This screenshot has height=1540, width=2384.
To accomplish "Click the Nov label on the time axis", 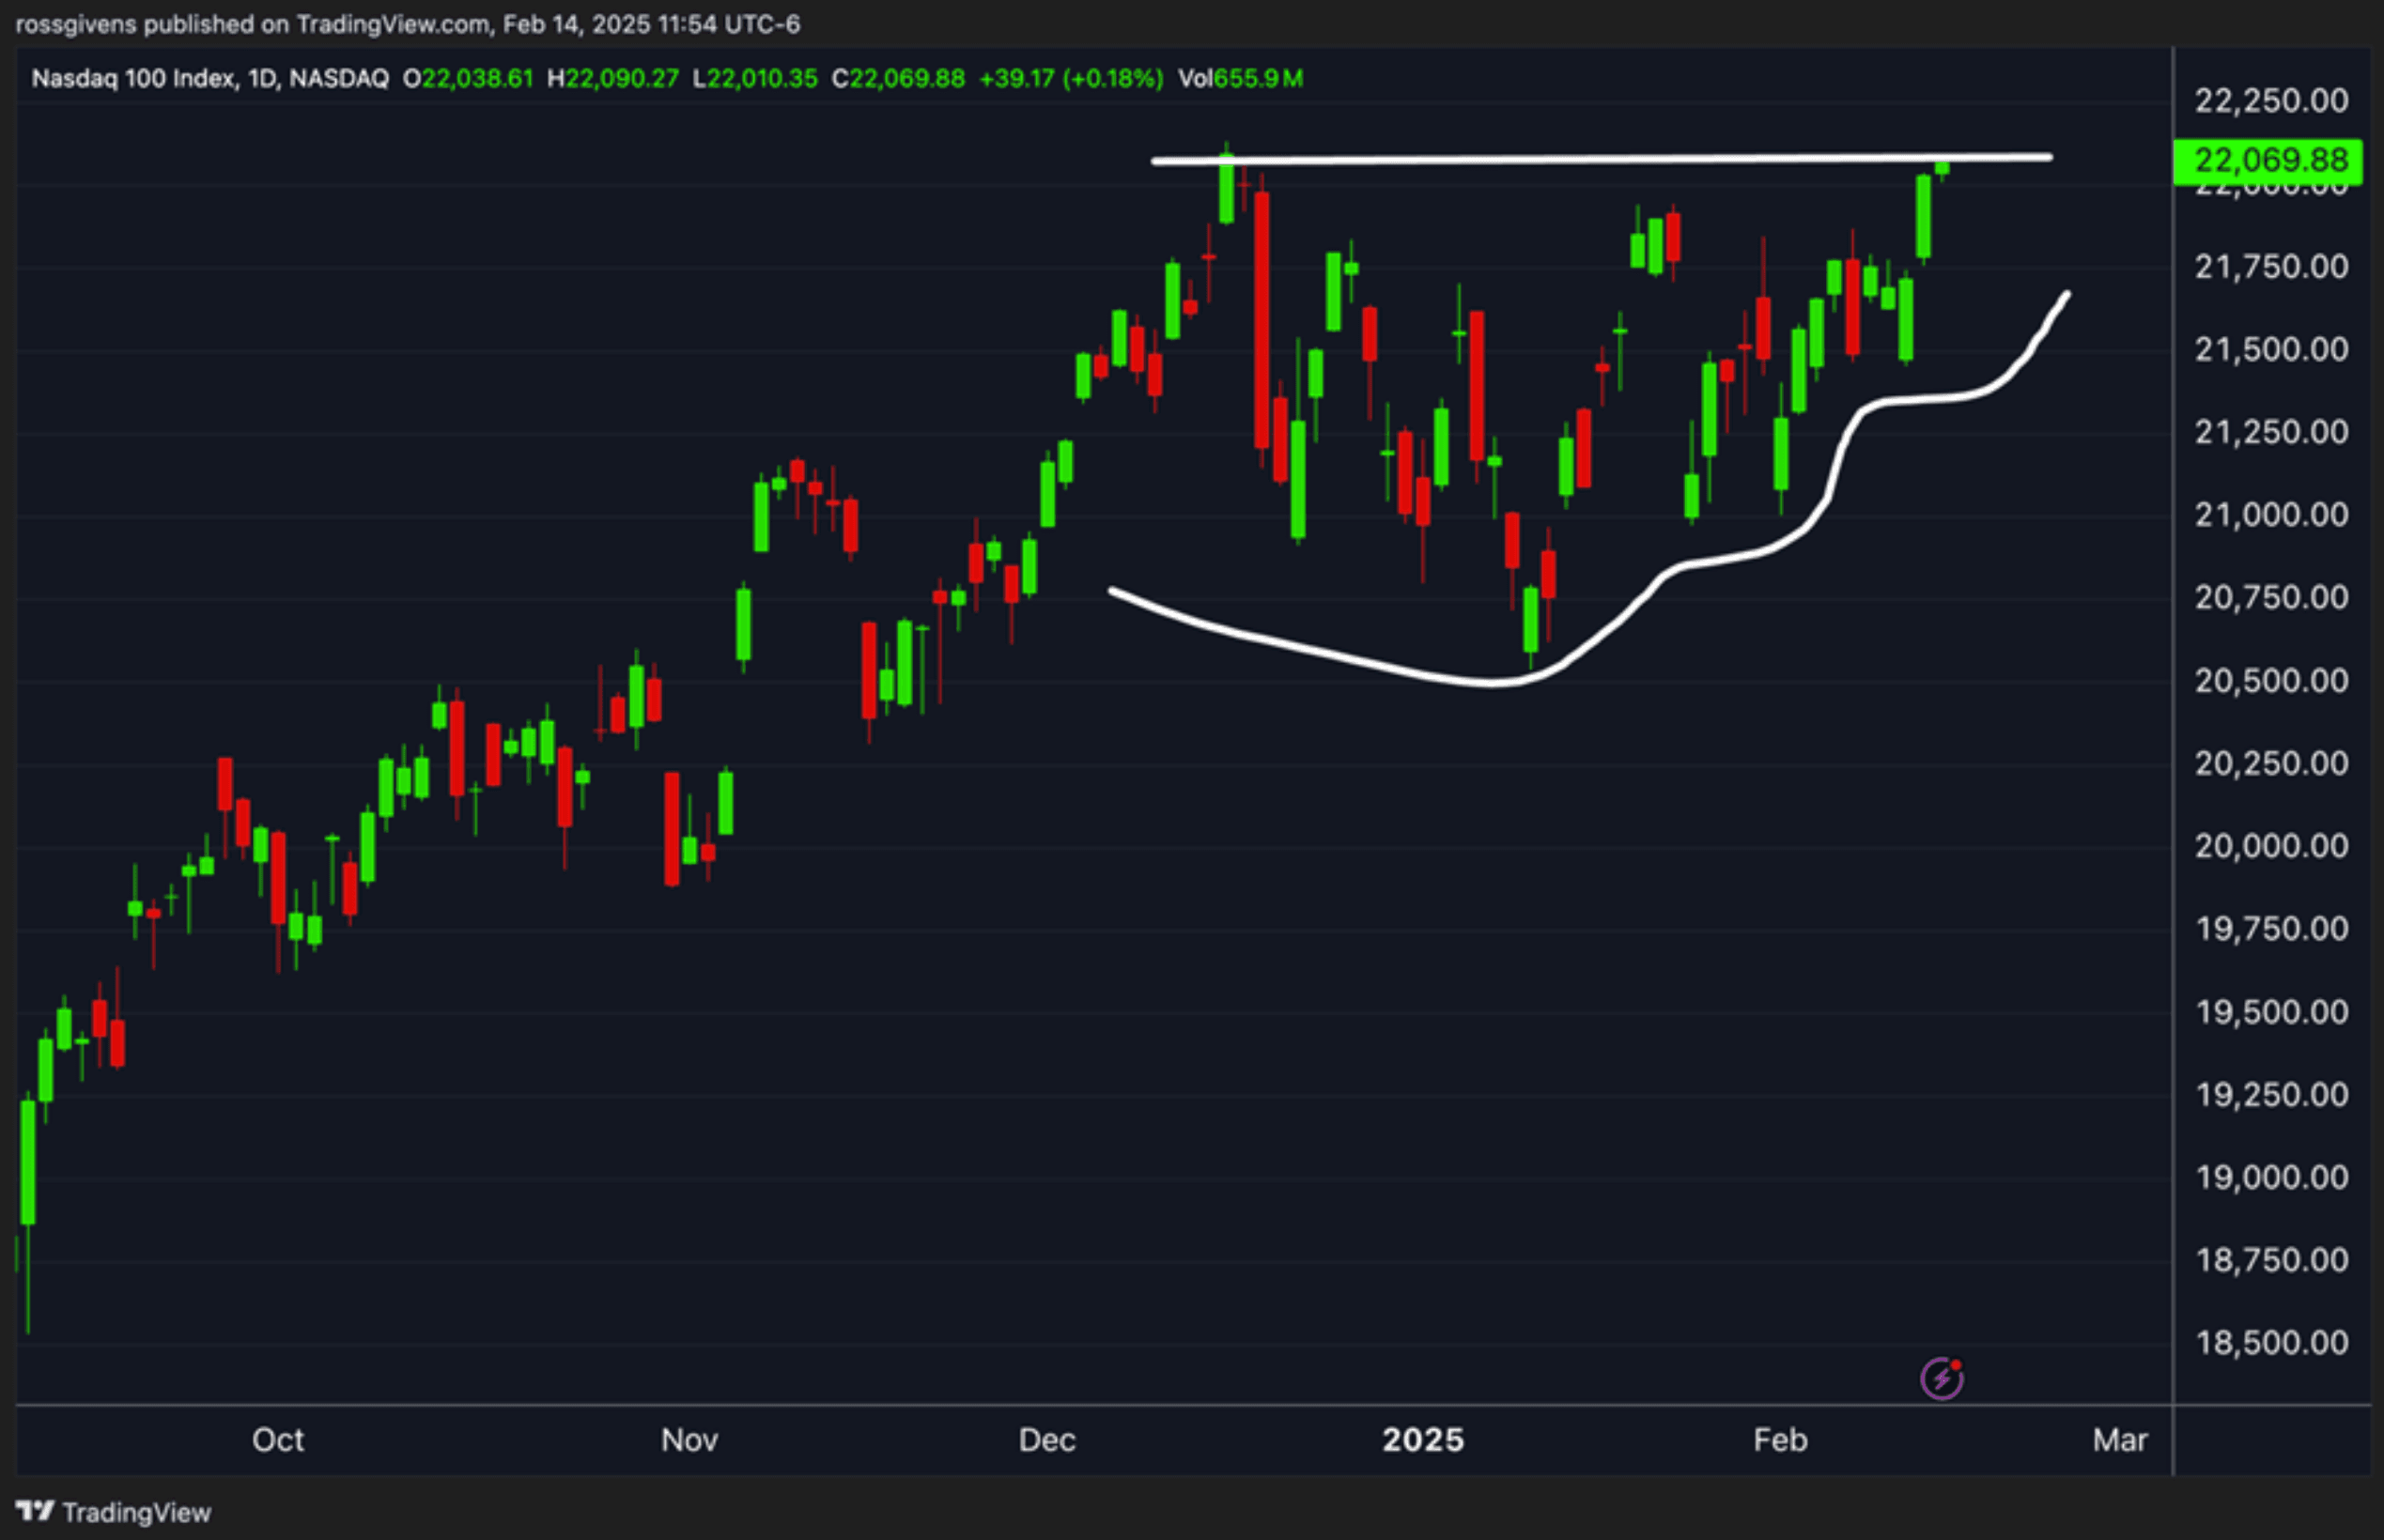I will [689, 1439].
